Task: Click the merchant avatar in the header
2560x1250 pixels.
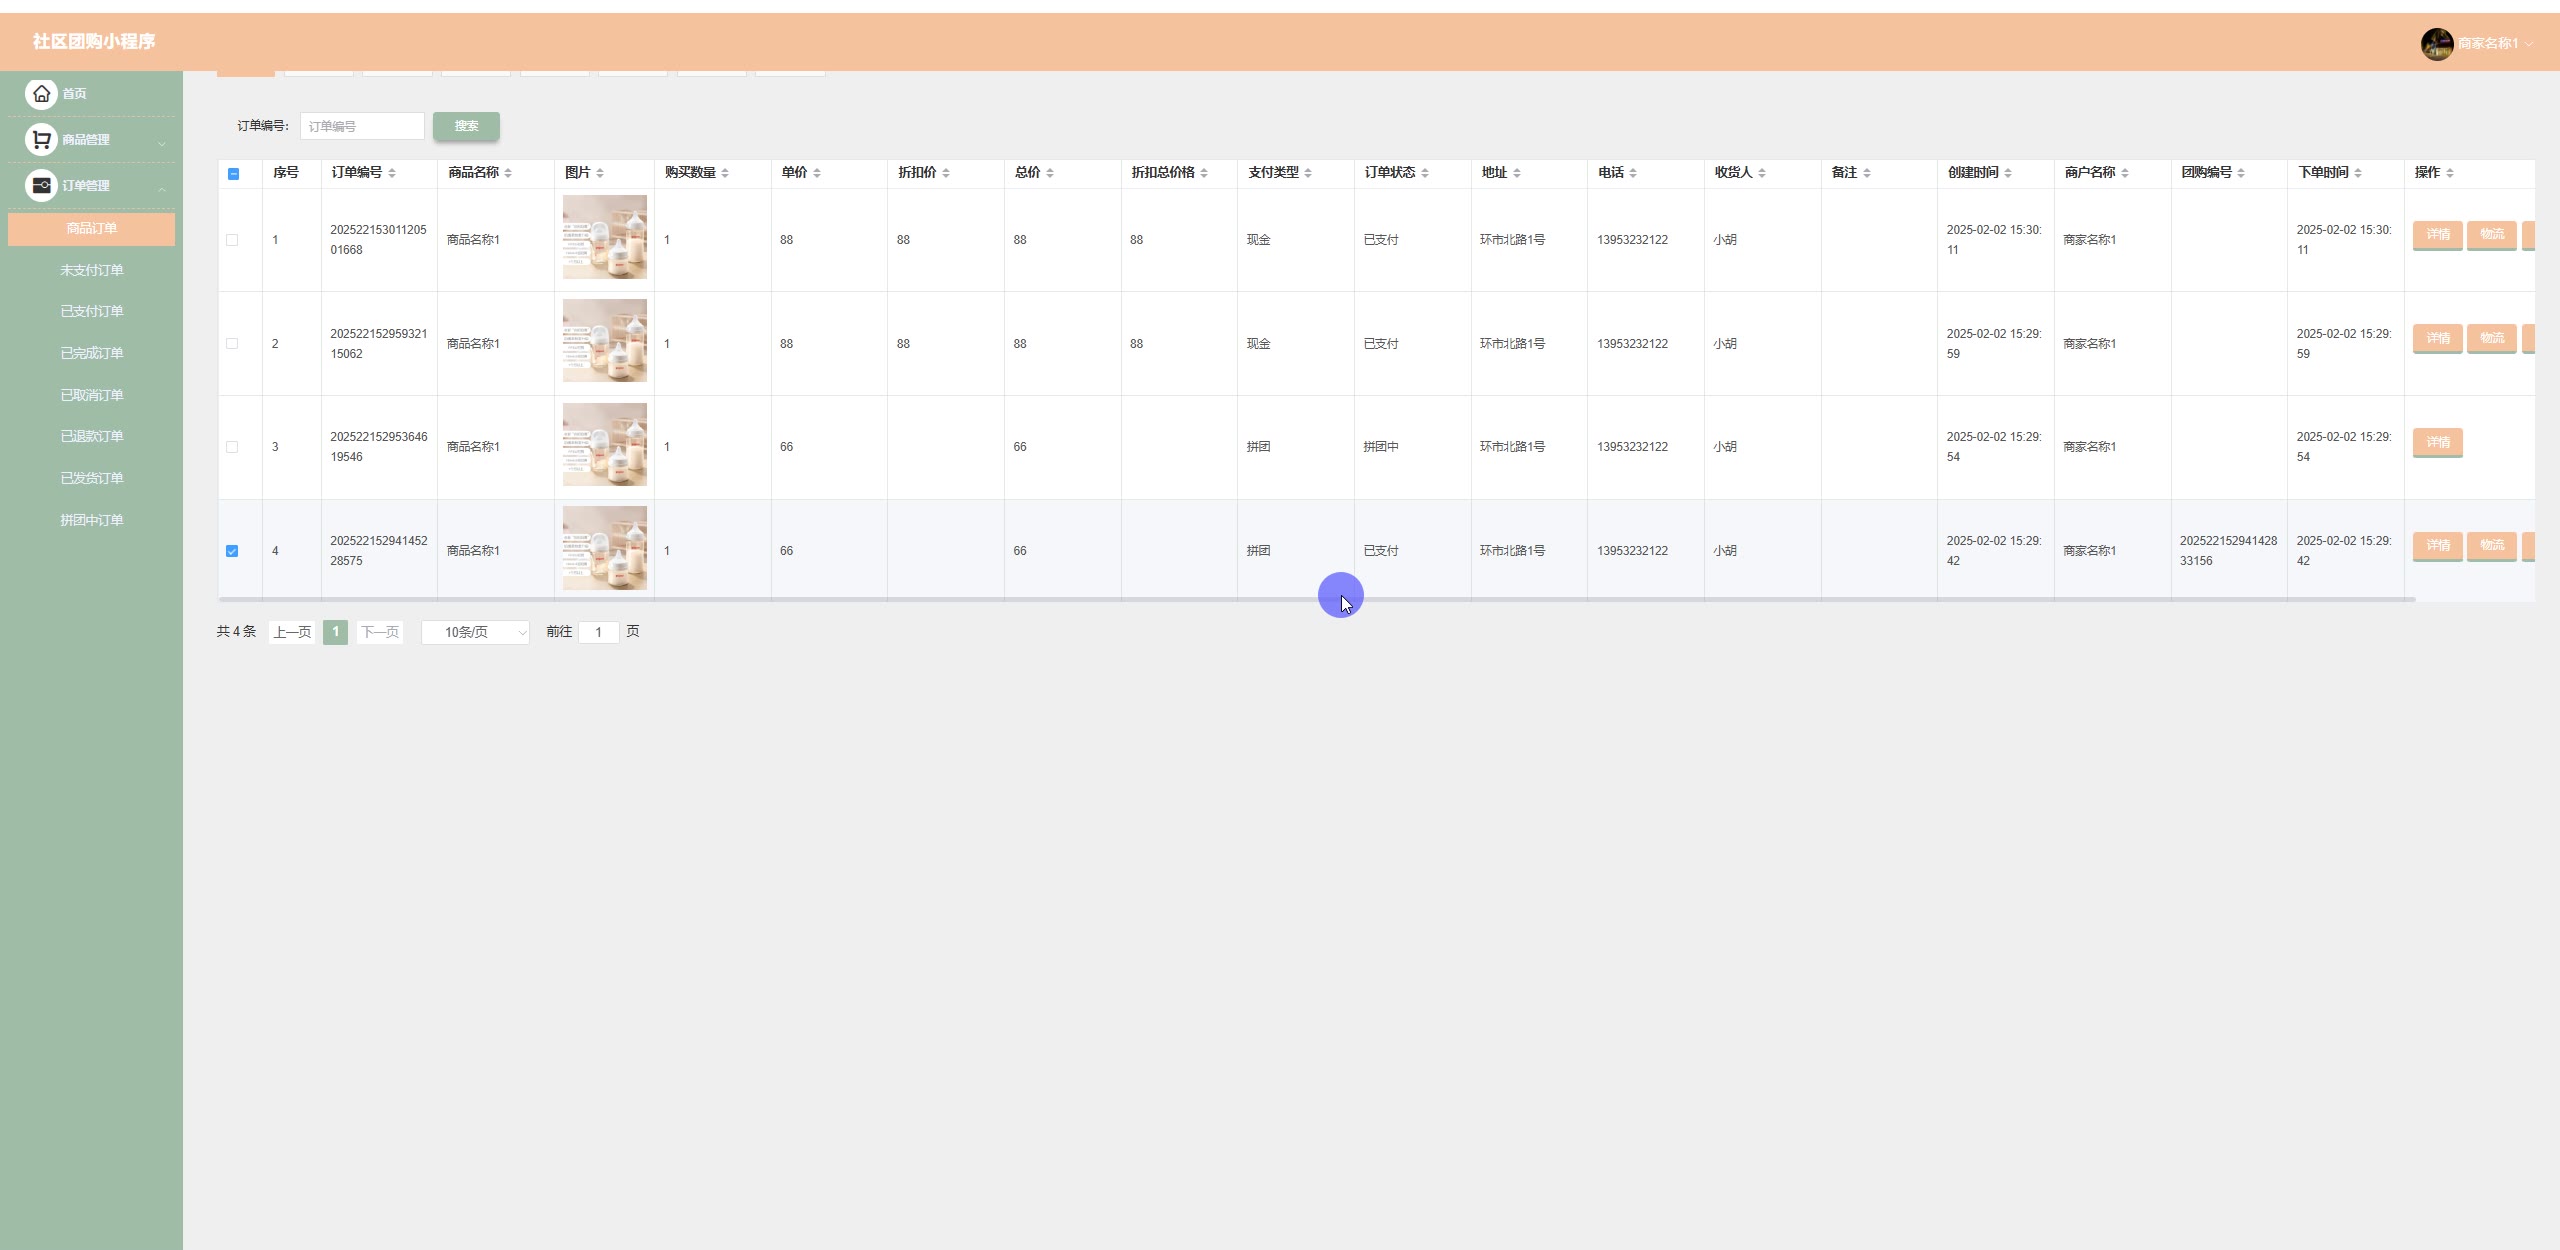Action: click(2436, 43)
